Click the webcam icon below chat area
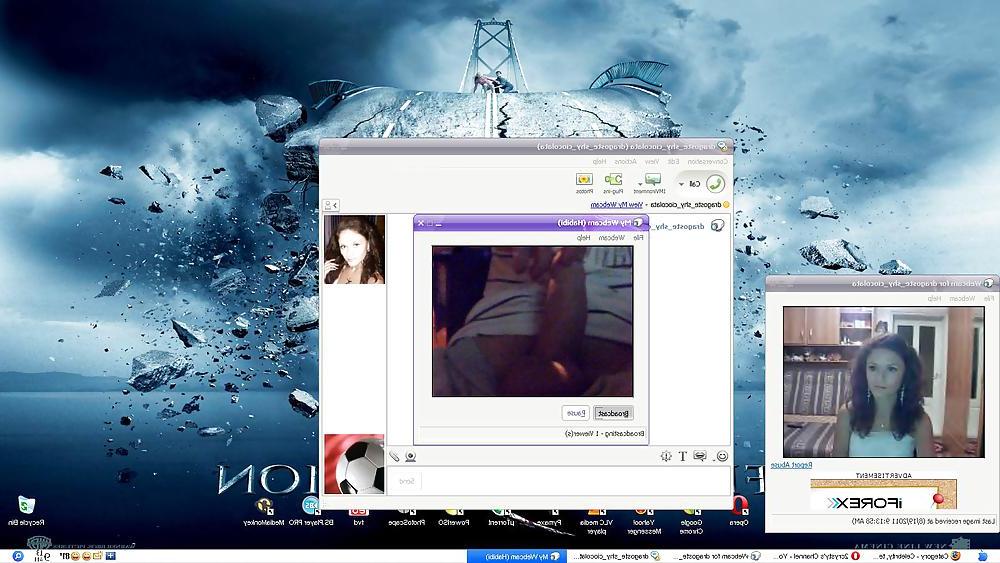 tap(411, 456)
